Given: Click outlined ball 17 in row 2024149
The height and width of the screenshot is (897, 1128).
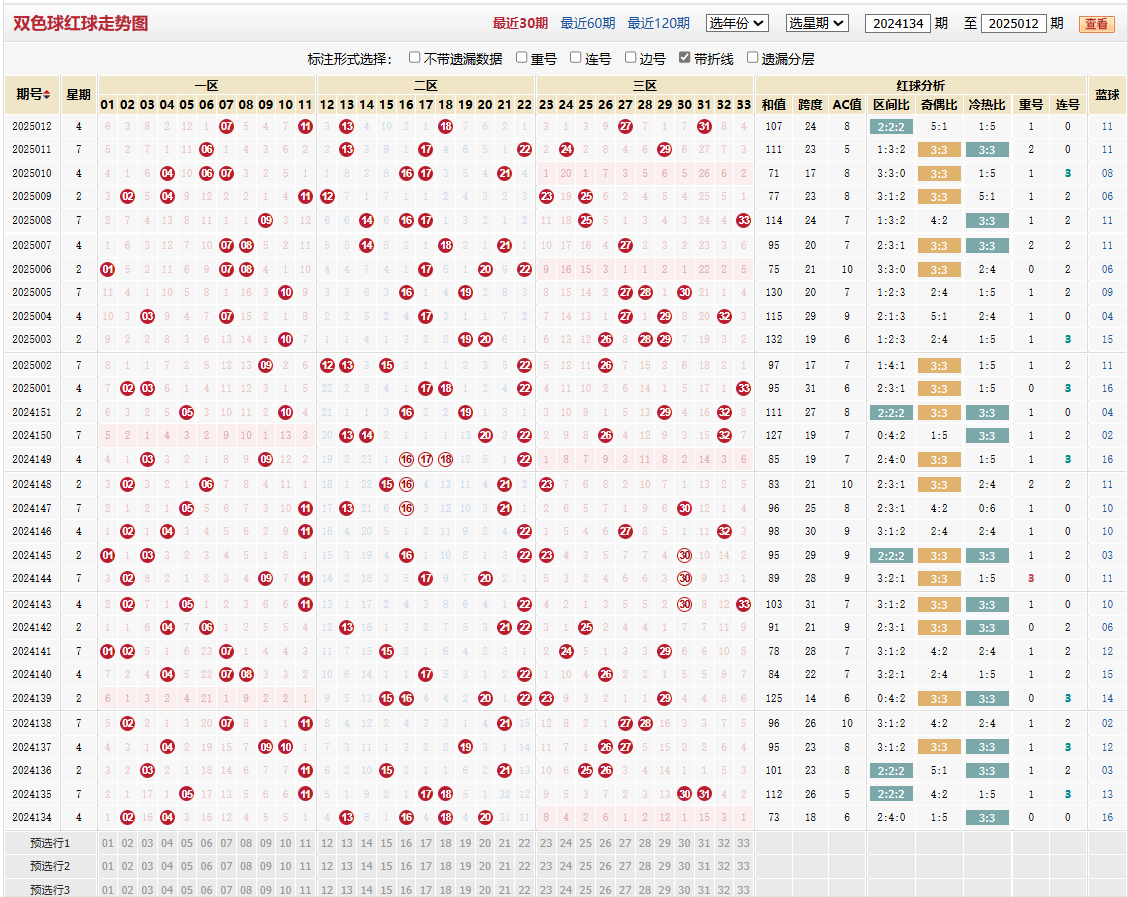Looking at the screenshot, I should [426, 460].
